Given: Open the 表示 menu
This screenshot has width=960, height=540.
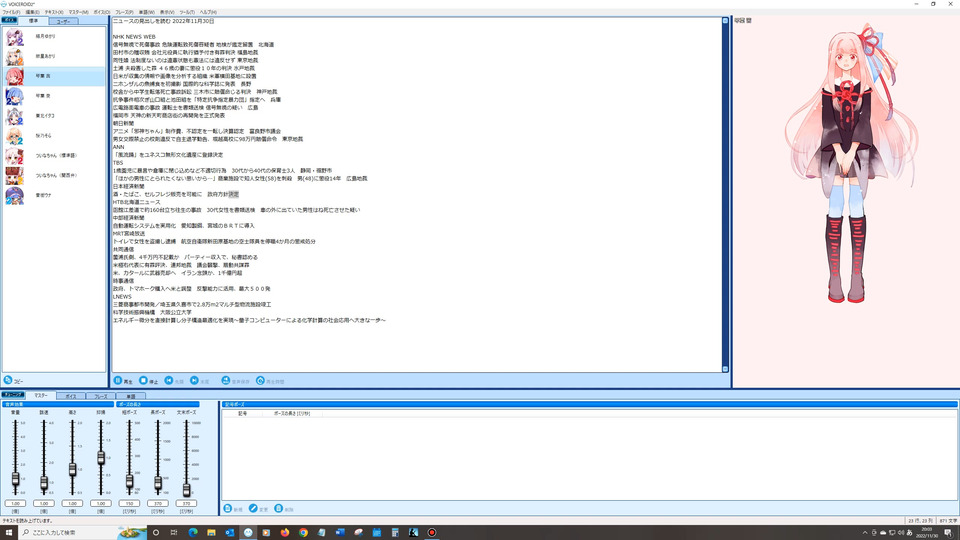Looking at the screenshot, I should (167, 12).
